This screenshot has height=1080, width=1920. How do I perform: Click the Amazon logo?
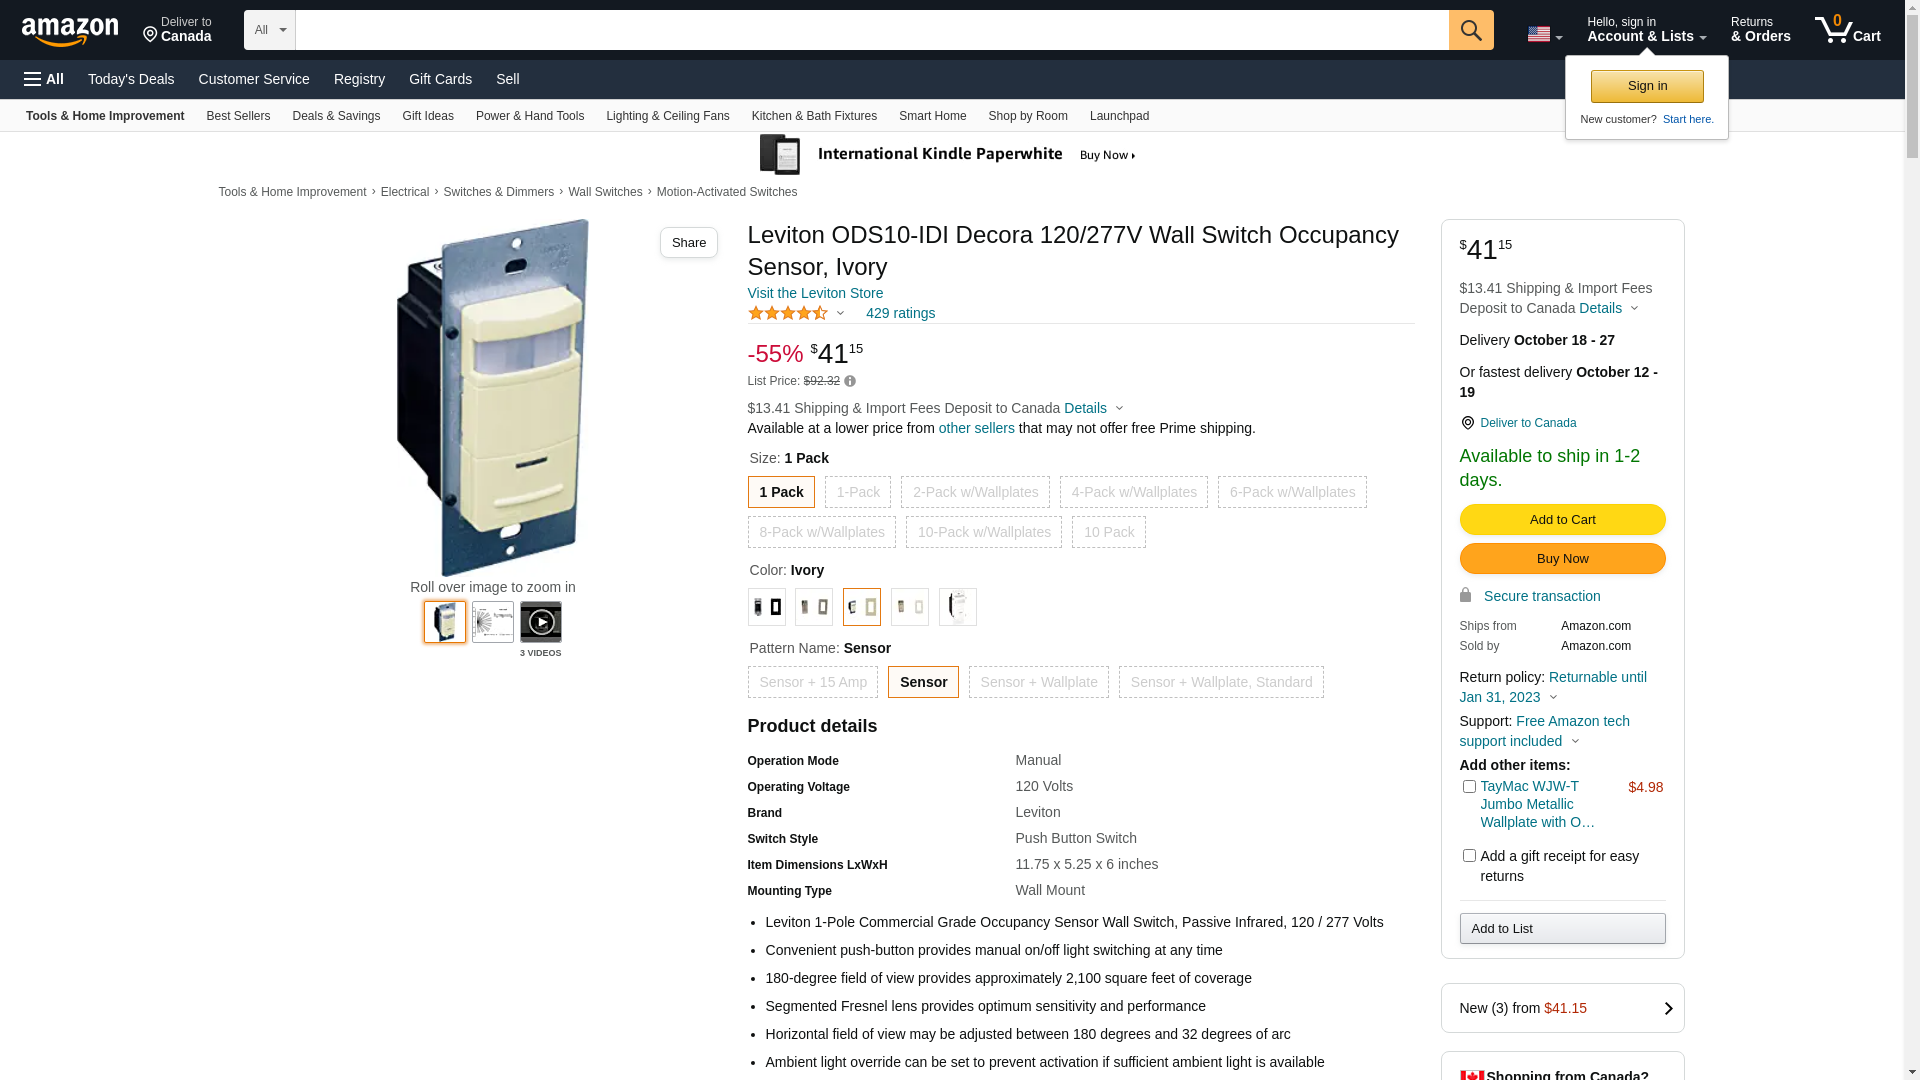(x=70, y=31)
